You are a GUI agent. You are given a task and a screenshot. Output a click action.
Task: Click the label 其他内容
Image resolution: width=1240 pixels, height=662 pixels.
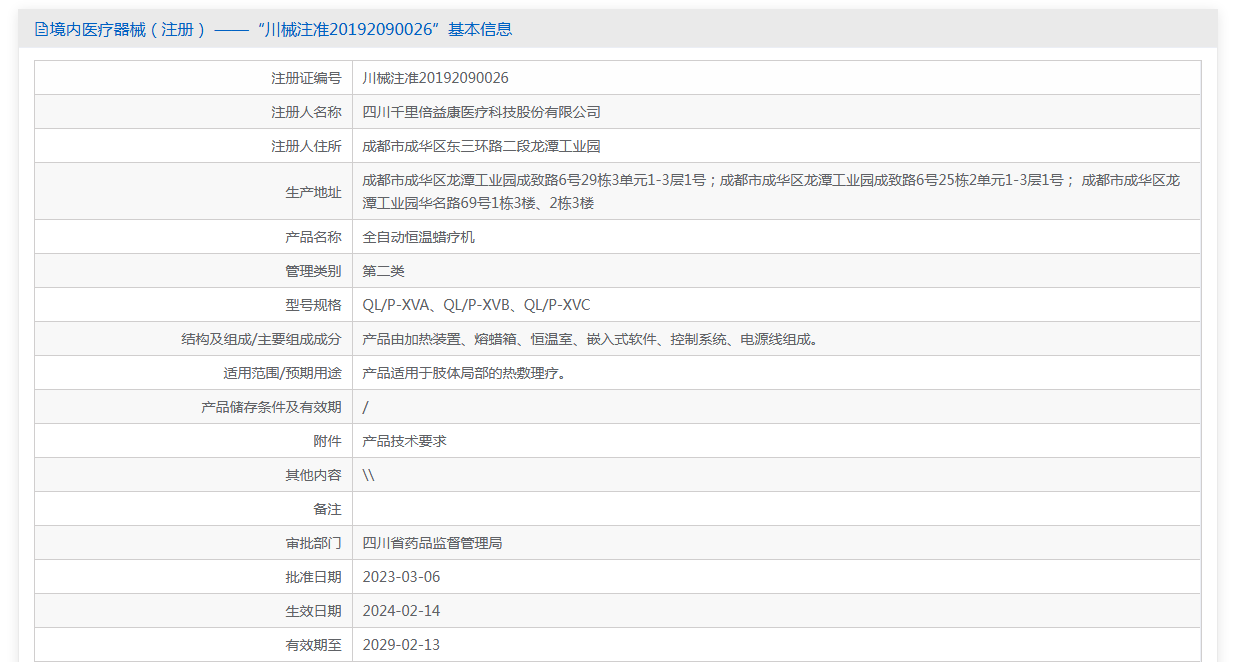(313, 475)
